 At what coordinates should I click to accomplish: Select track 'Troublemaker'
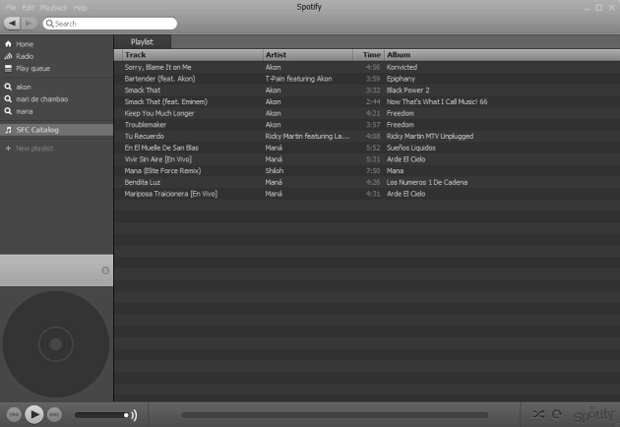click(145, 125)
